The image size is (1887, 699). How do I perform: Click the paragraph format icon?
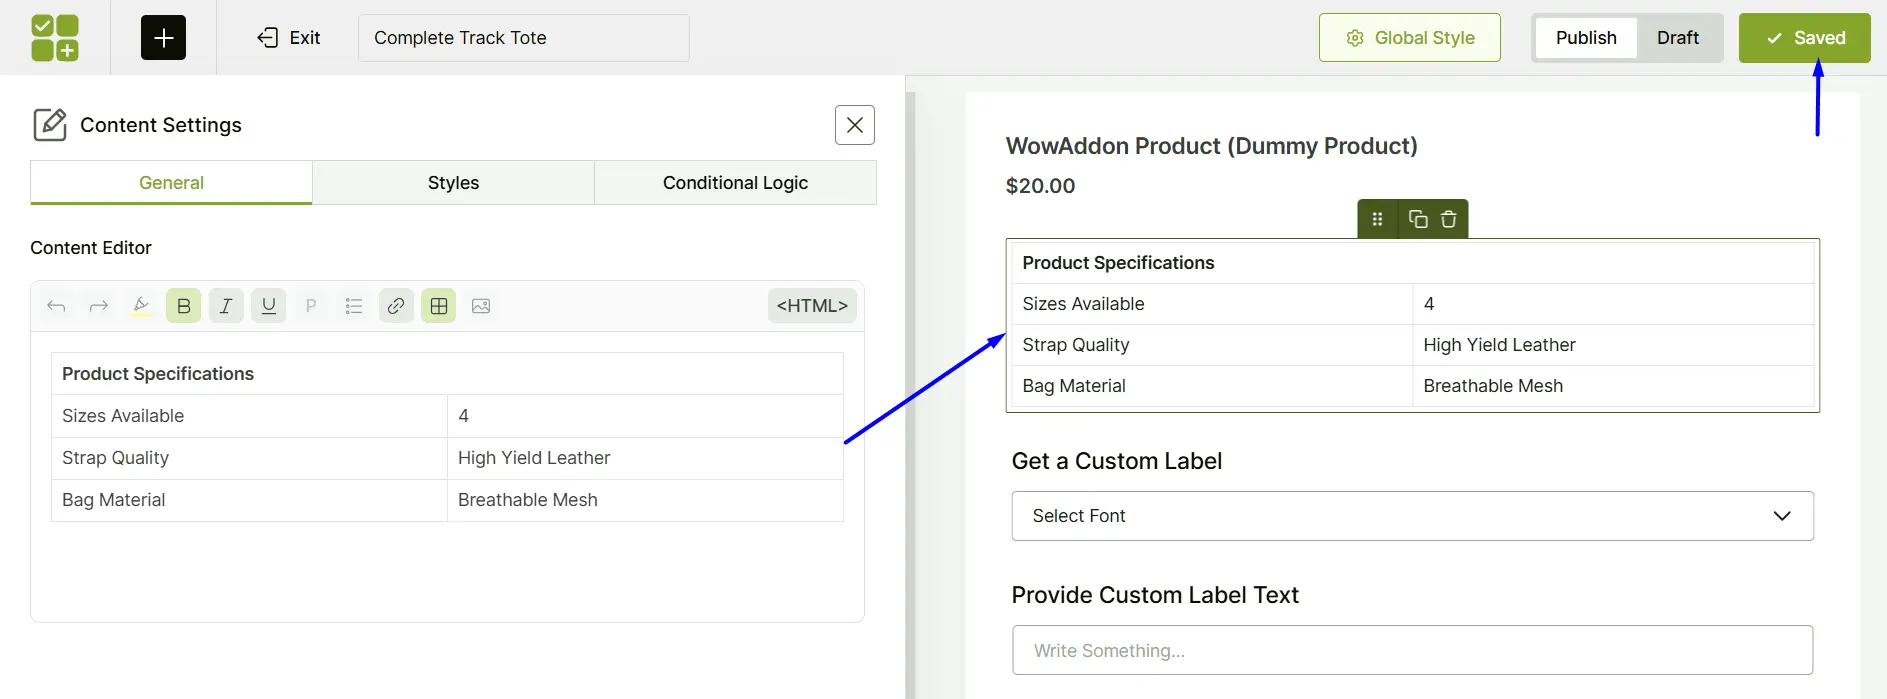coord(311,306)
